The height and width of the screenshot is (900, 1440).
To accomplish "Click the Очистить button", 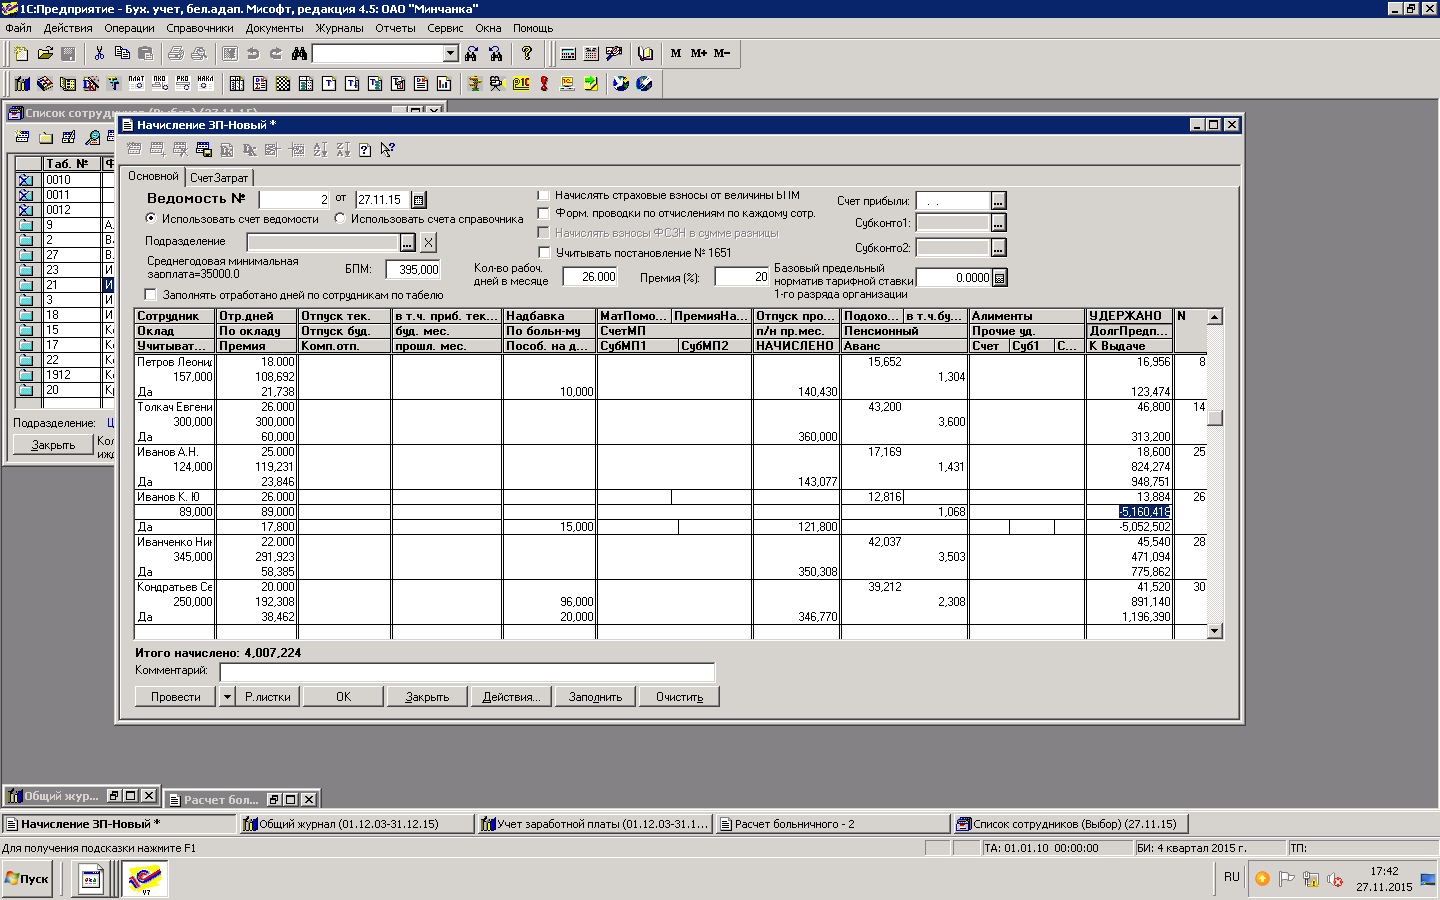I will click(x=679, y=696).
